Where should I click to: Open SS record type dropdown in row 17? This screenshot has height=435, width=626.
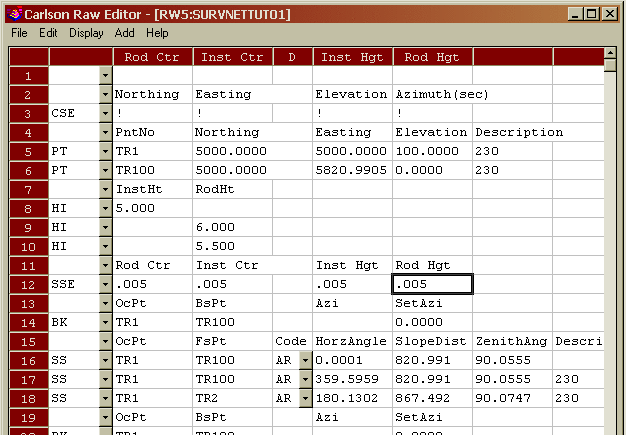coord(105,380)
